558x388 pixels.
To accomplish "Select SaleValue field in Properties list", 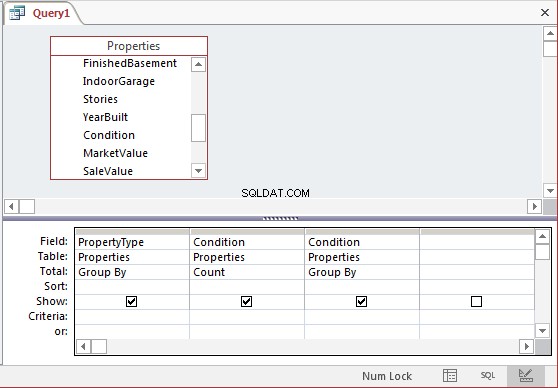I will pos(108,171).
